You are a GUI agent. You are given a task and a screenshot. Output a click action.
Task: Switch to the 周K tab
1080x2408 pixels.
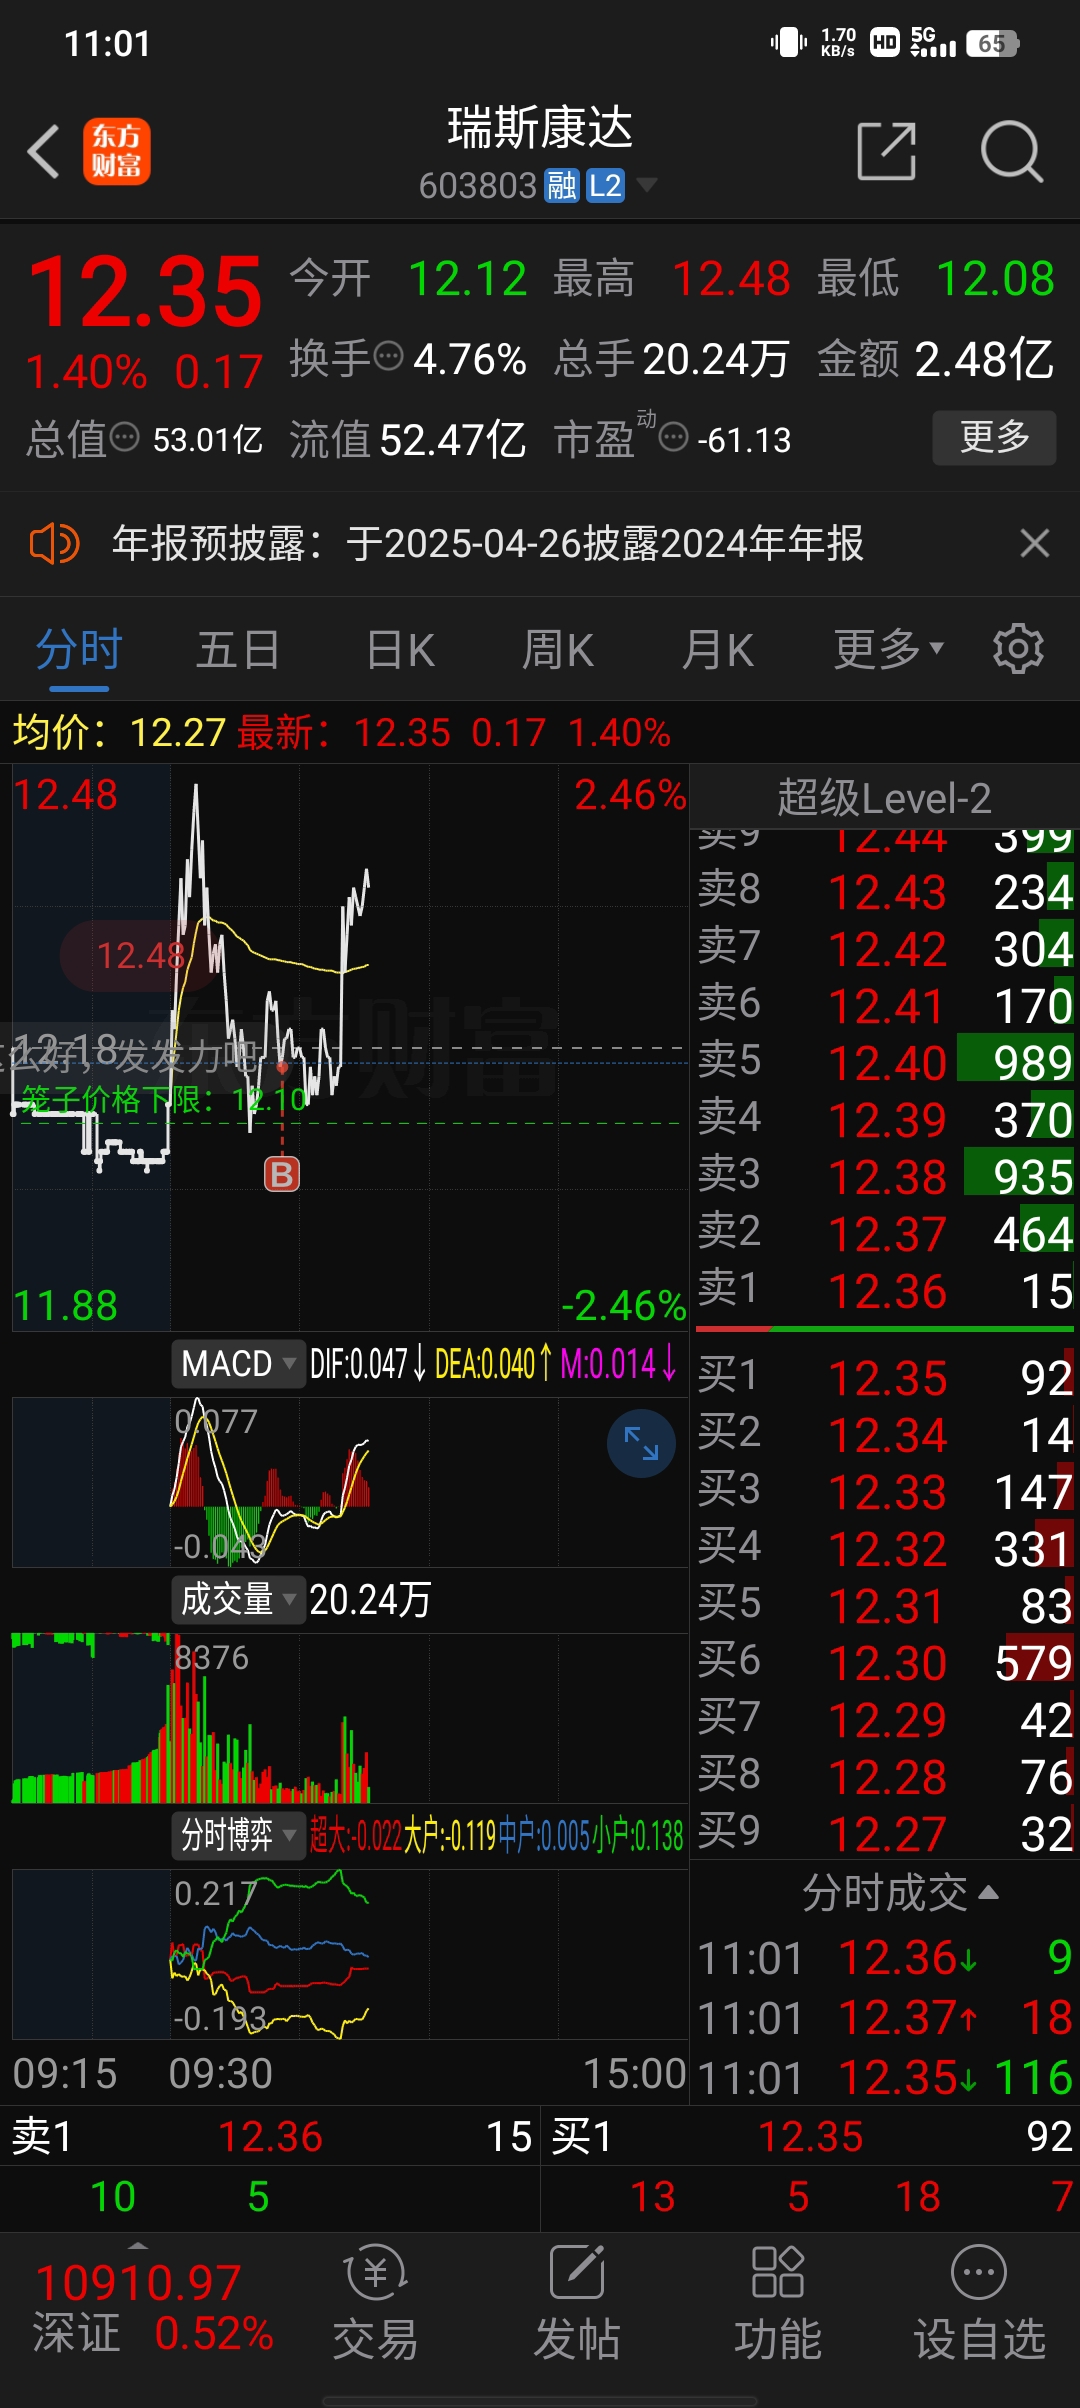click(x=558, y=650)
